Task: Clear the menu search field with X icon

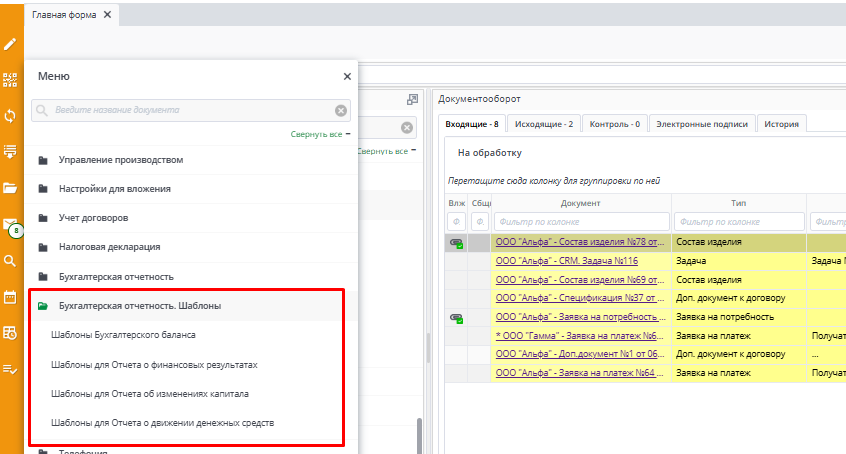Action: click(x=341, y=110)
